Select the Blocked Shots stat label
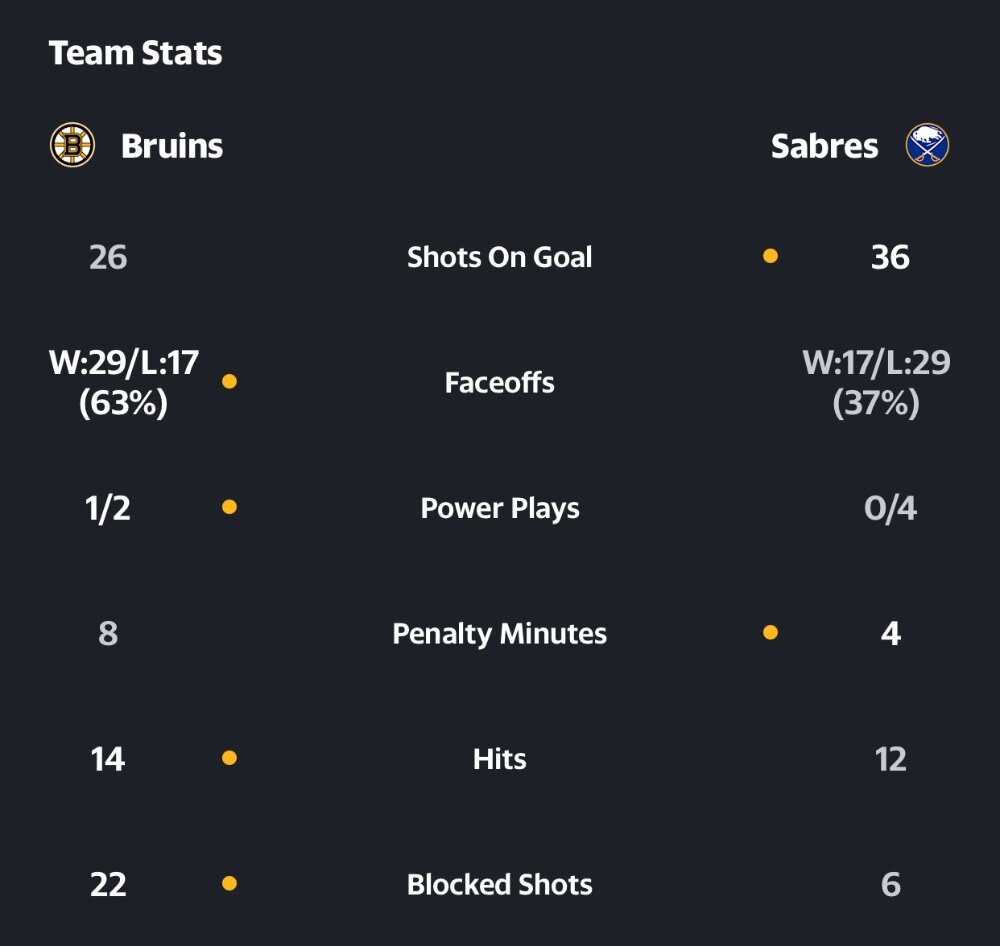The image size is (1000, 946). 499,885
